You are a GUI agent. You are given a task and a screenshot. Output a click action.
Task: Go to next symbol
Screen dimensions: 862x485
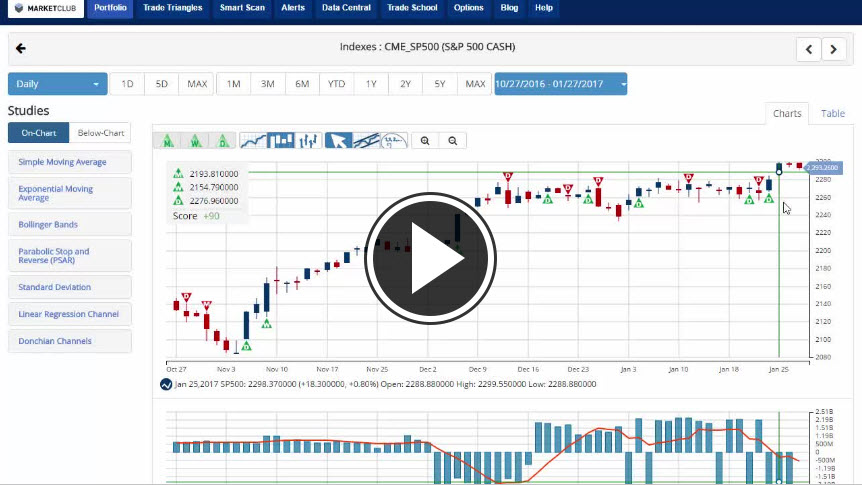[833, 49]
